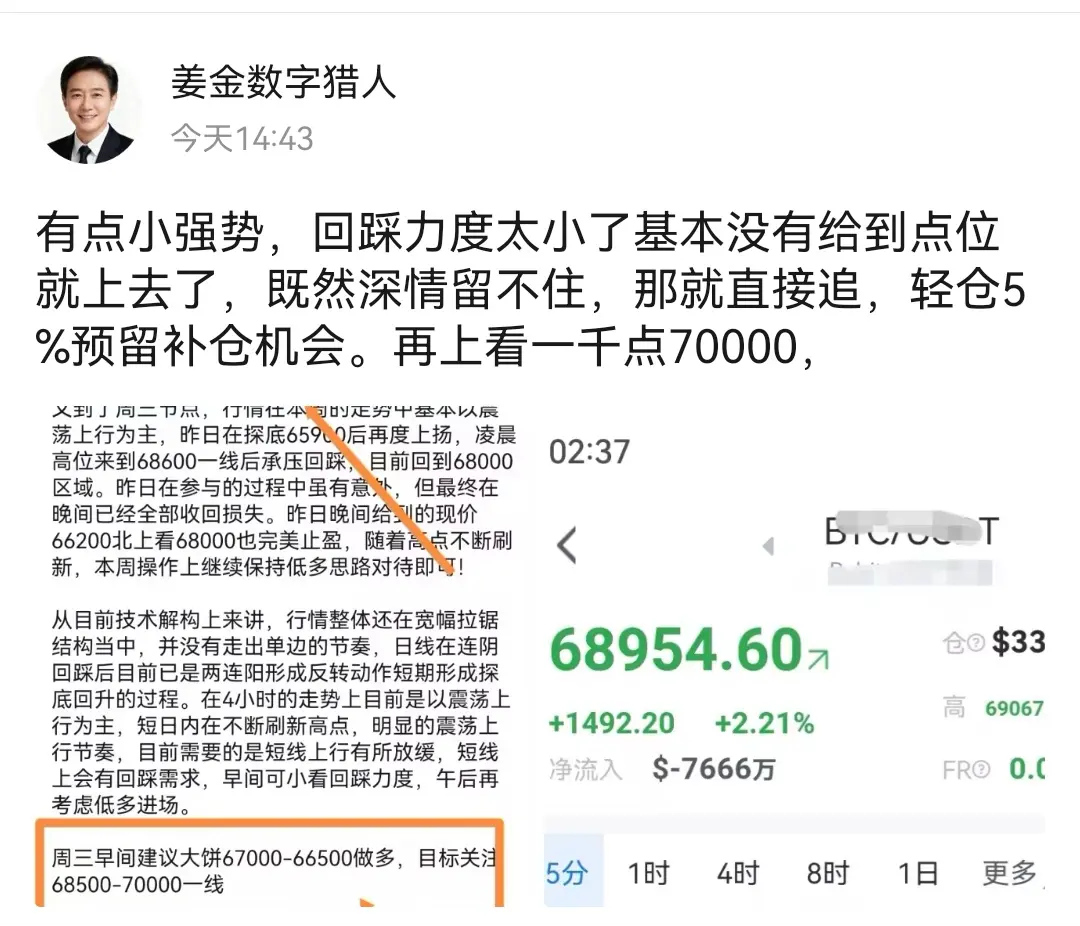Go back using the left chevron arrow
Screen dimensions: 1080x926
[566, 546]
